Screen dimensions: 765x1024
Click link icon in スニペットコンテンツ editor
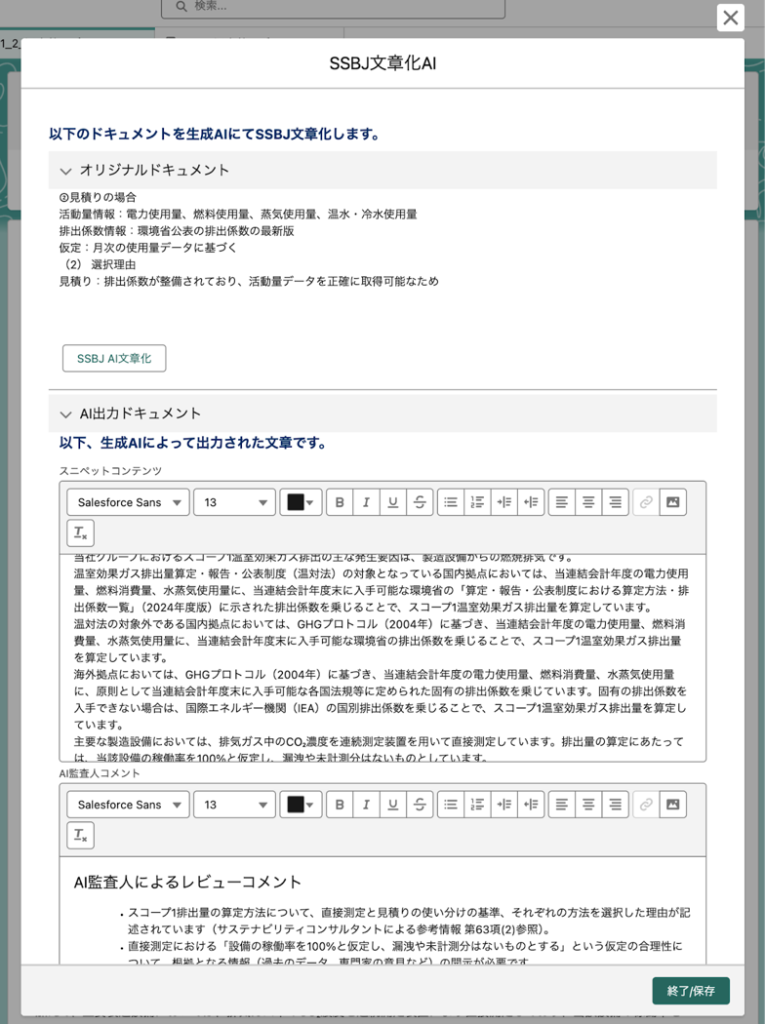(x=646, y=502)
